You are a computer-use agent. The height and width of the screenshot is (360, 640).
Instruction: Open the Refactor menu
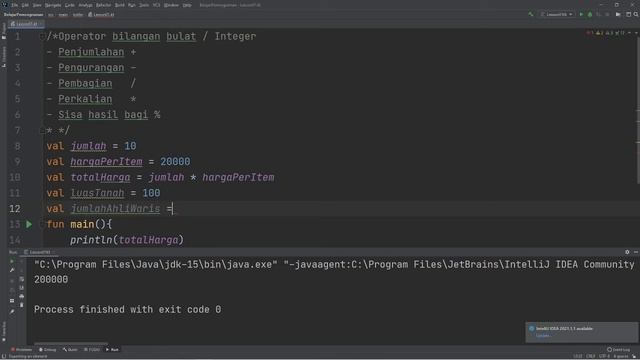[104, 5]
